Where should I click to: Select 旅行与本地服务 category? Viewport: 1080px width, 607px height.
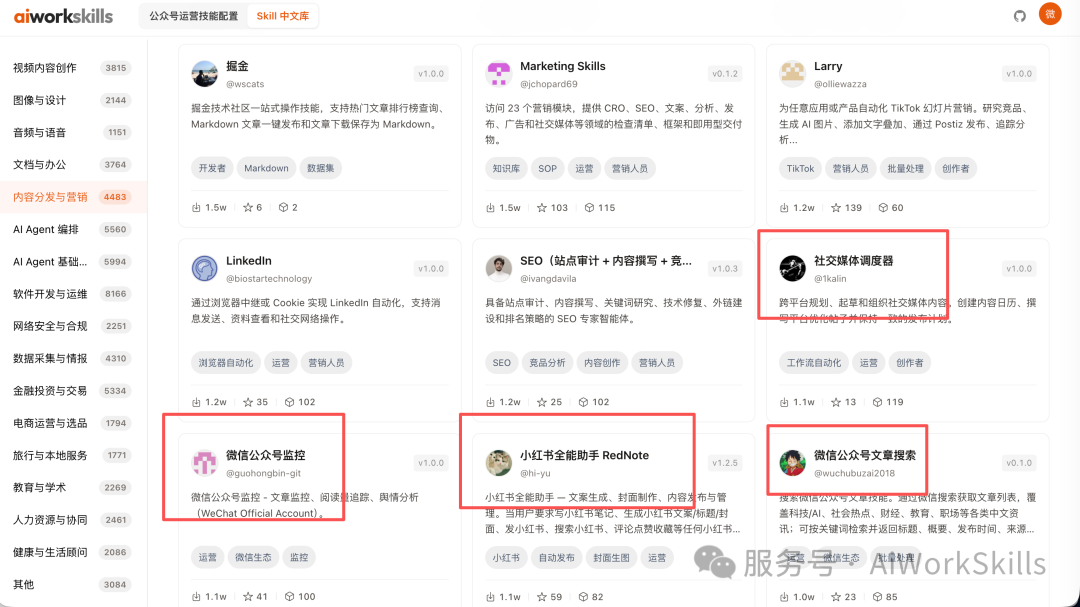73,455
